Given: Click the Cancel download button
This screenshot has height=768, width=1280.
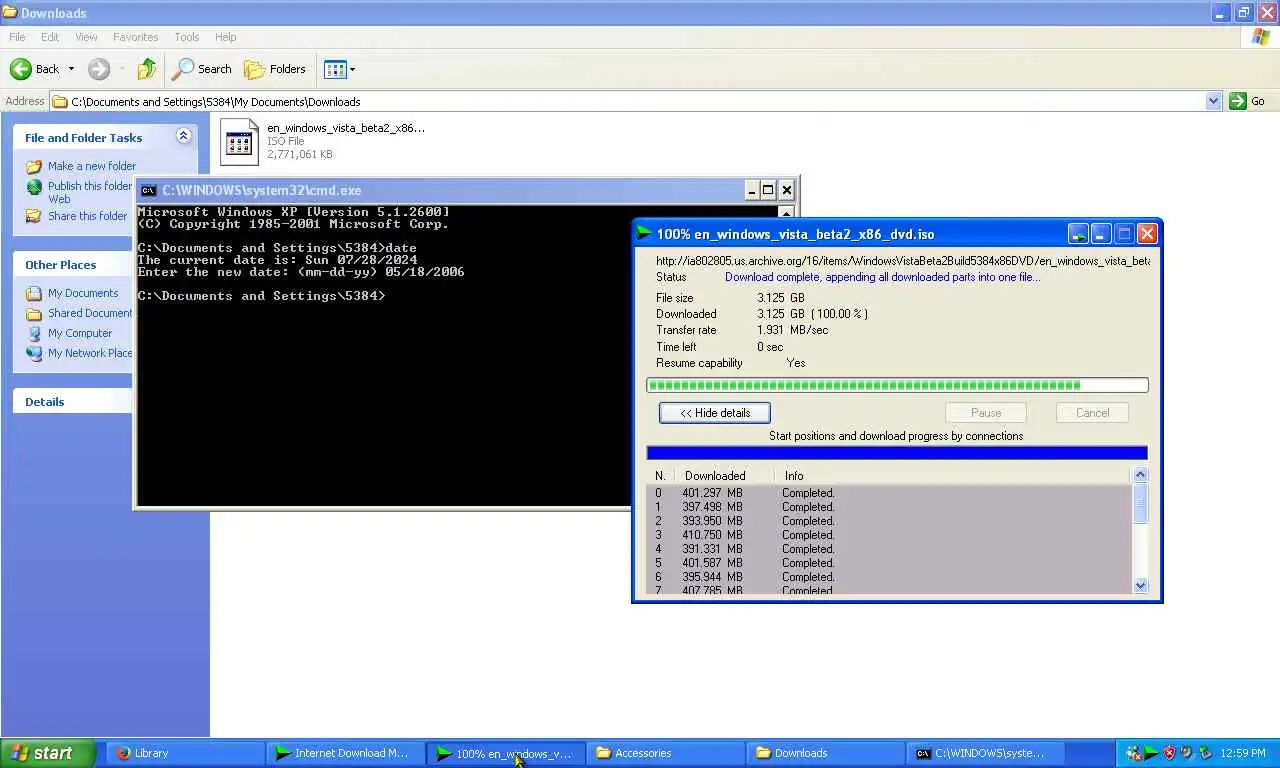Looking at the screenshot, I should (1092, 413).
